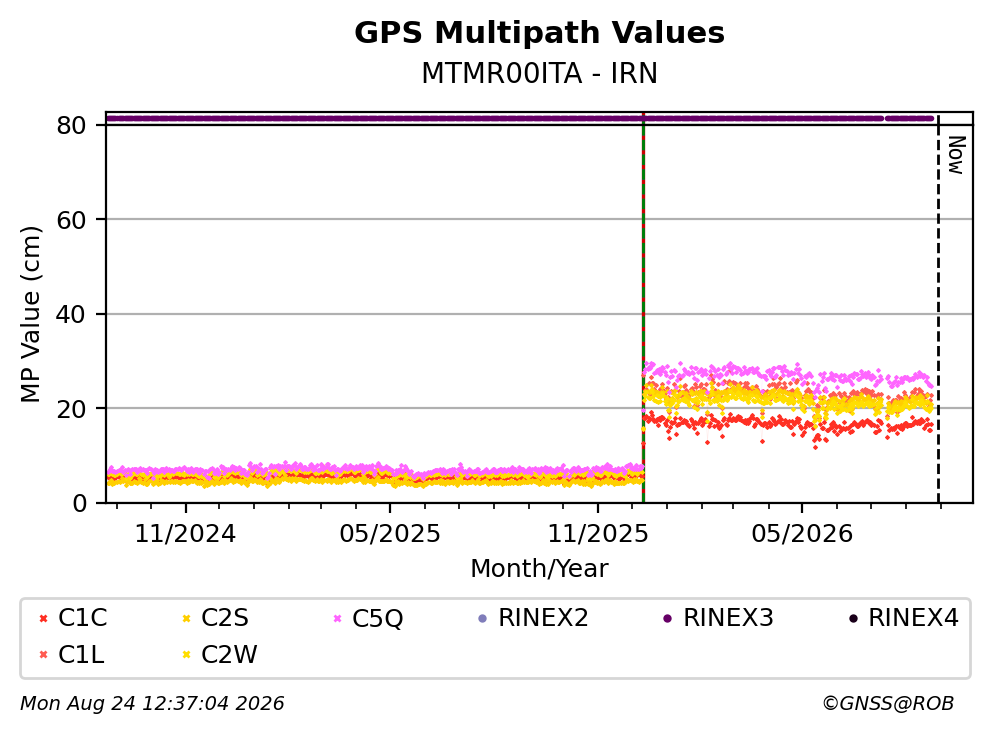Click the C1C red legend marker

click(x=43, y=619)
